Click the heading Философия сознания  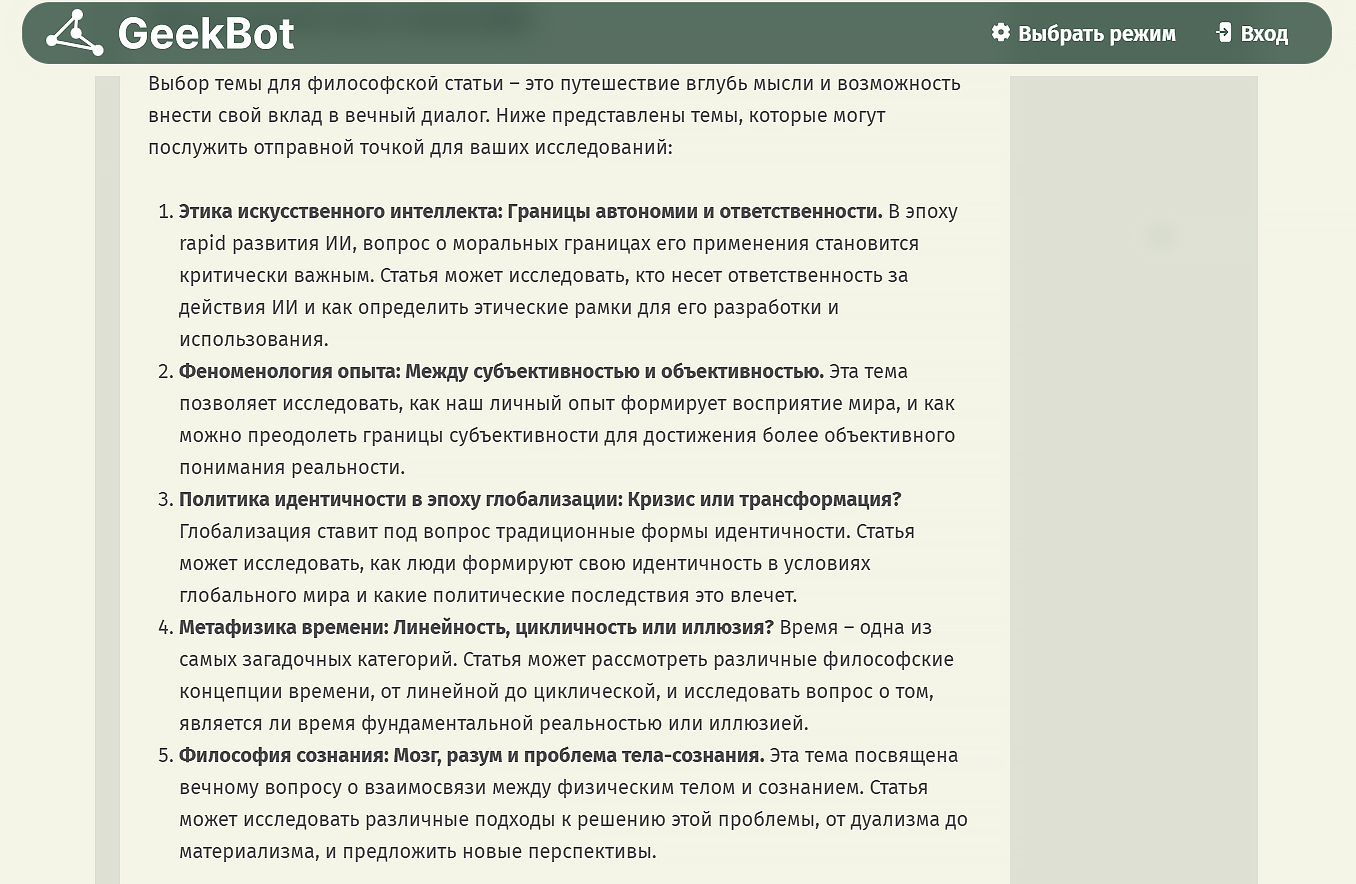click(x=471, y=756)
